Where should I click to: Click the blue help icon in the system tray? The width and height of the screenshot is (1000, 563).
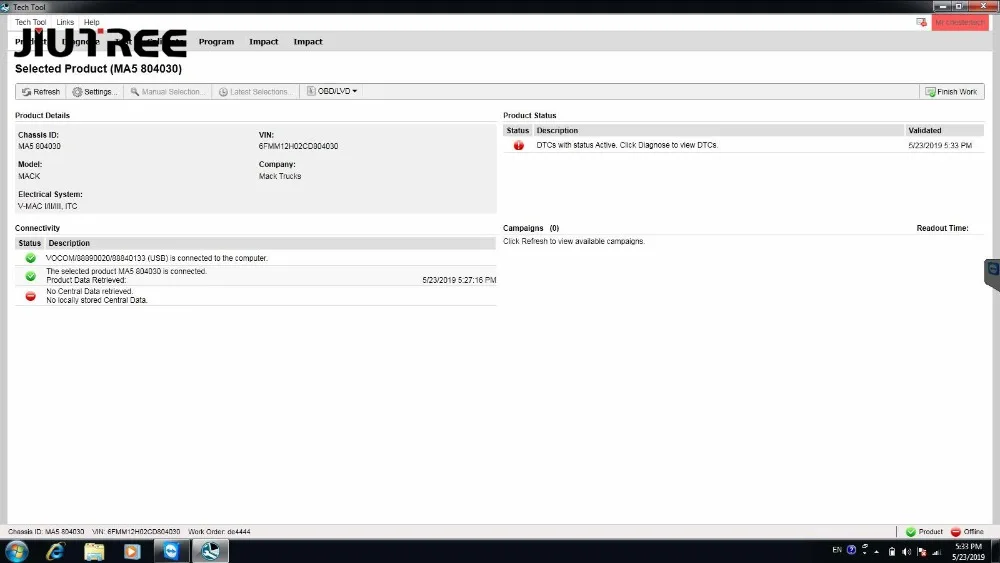pyautogui.click(x=851, y=550)
